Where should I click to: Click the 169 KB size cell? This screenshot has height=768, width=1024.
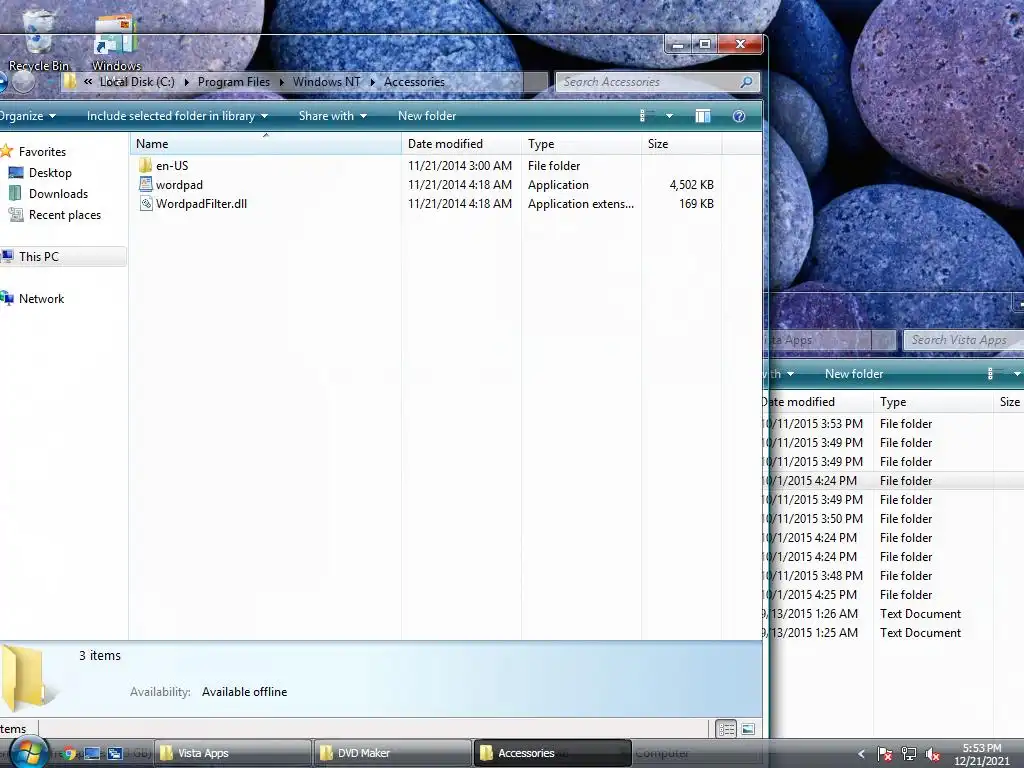pos(696,204)
